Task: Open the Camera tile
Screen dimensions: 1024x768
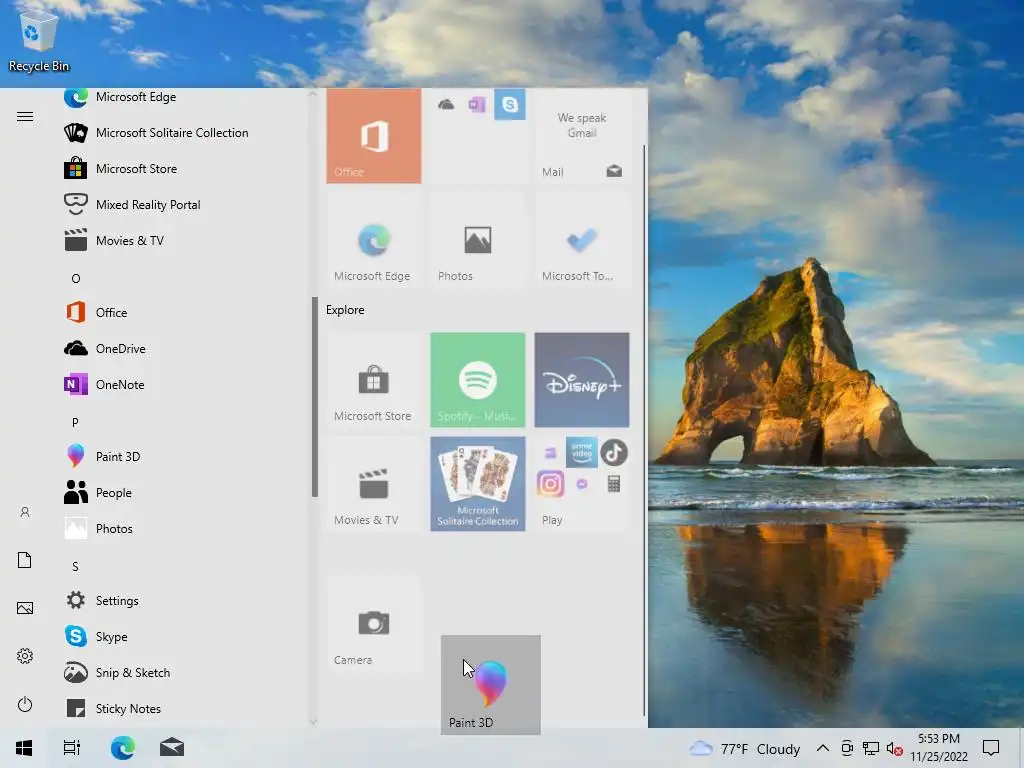Action: [374, 624]
